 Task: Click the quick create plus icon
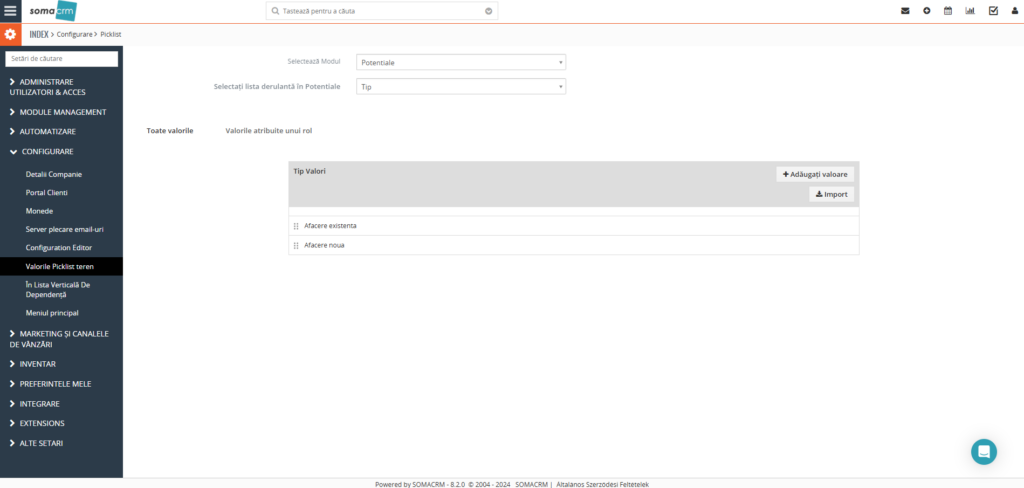tap(927, 11)
